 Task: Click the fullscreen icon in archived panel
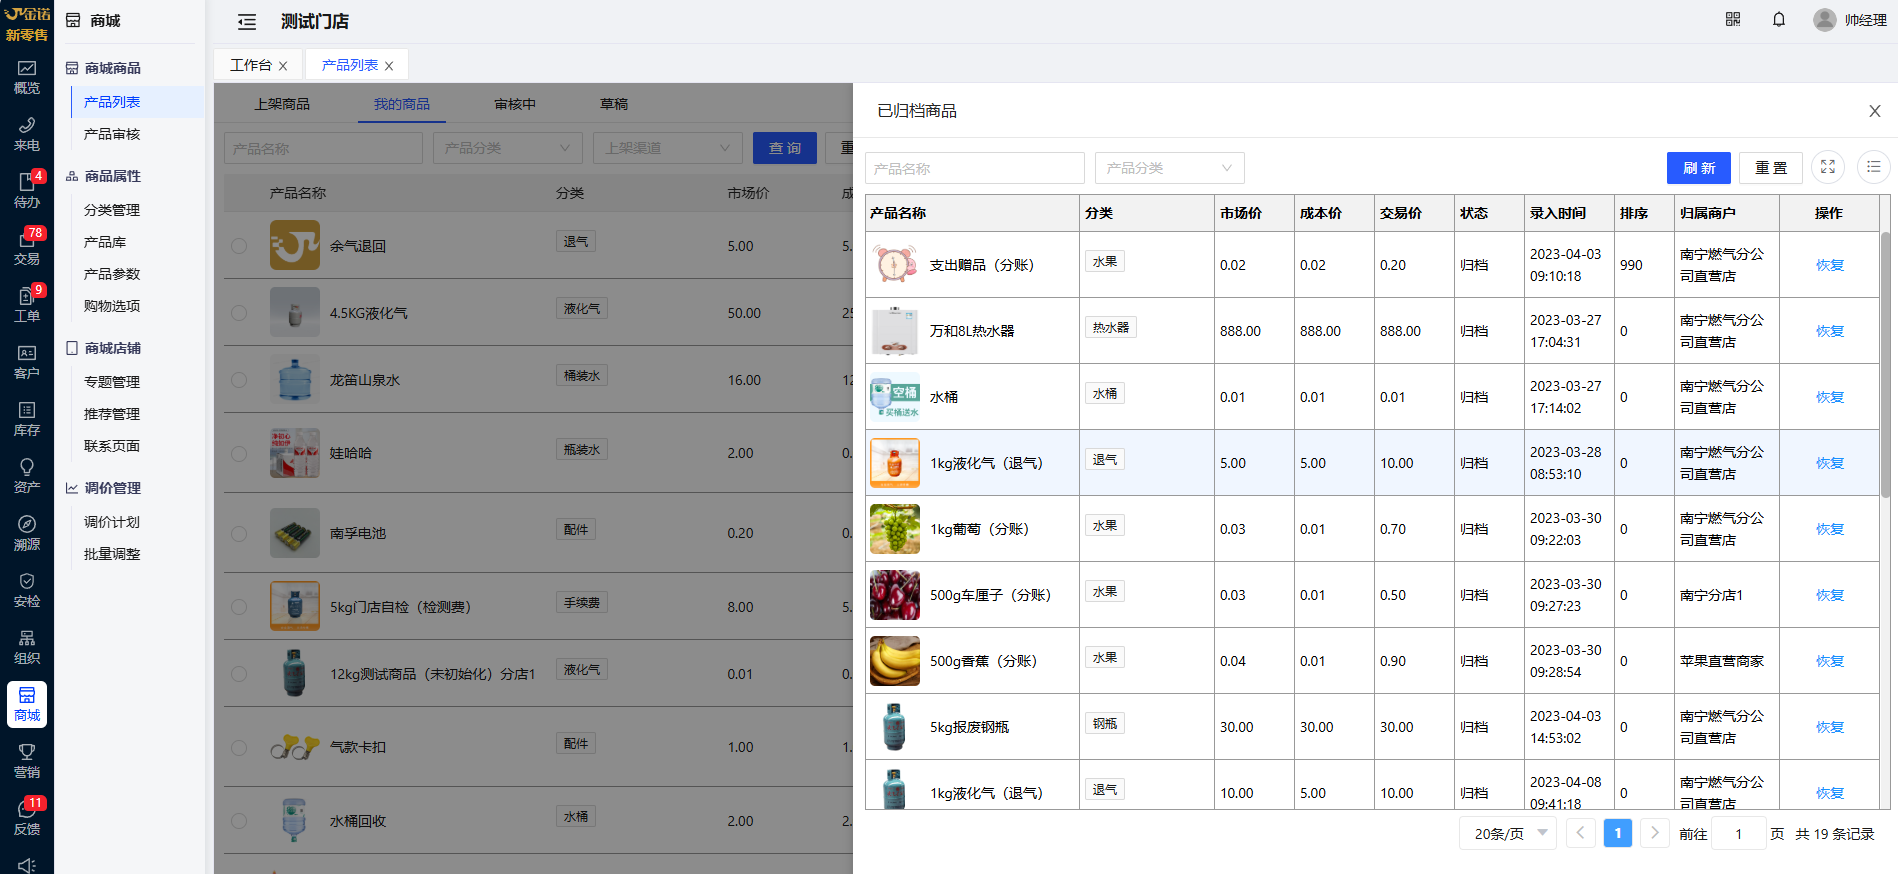[1828, 167]
